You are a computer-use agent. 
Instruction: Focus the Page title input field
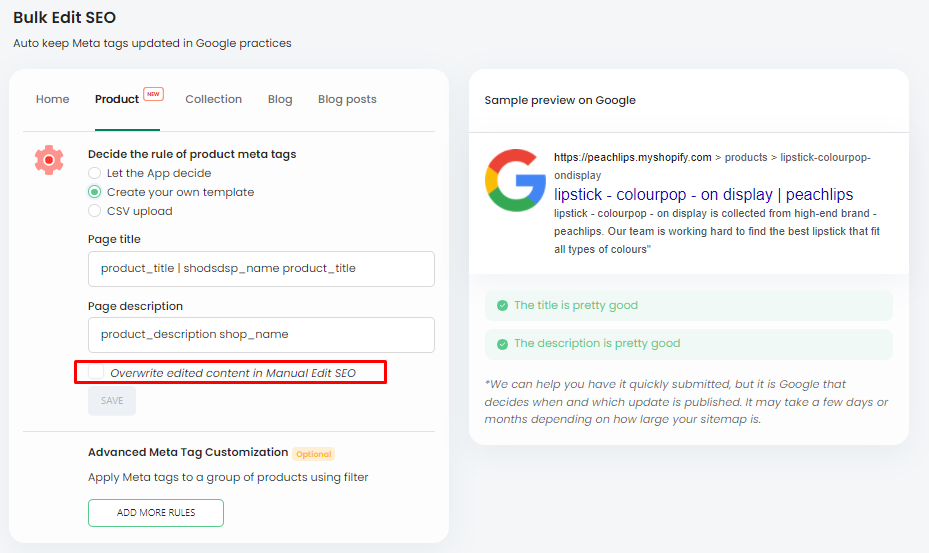click(261, 269)
